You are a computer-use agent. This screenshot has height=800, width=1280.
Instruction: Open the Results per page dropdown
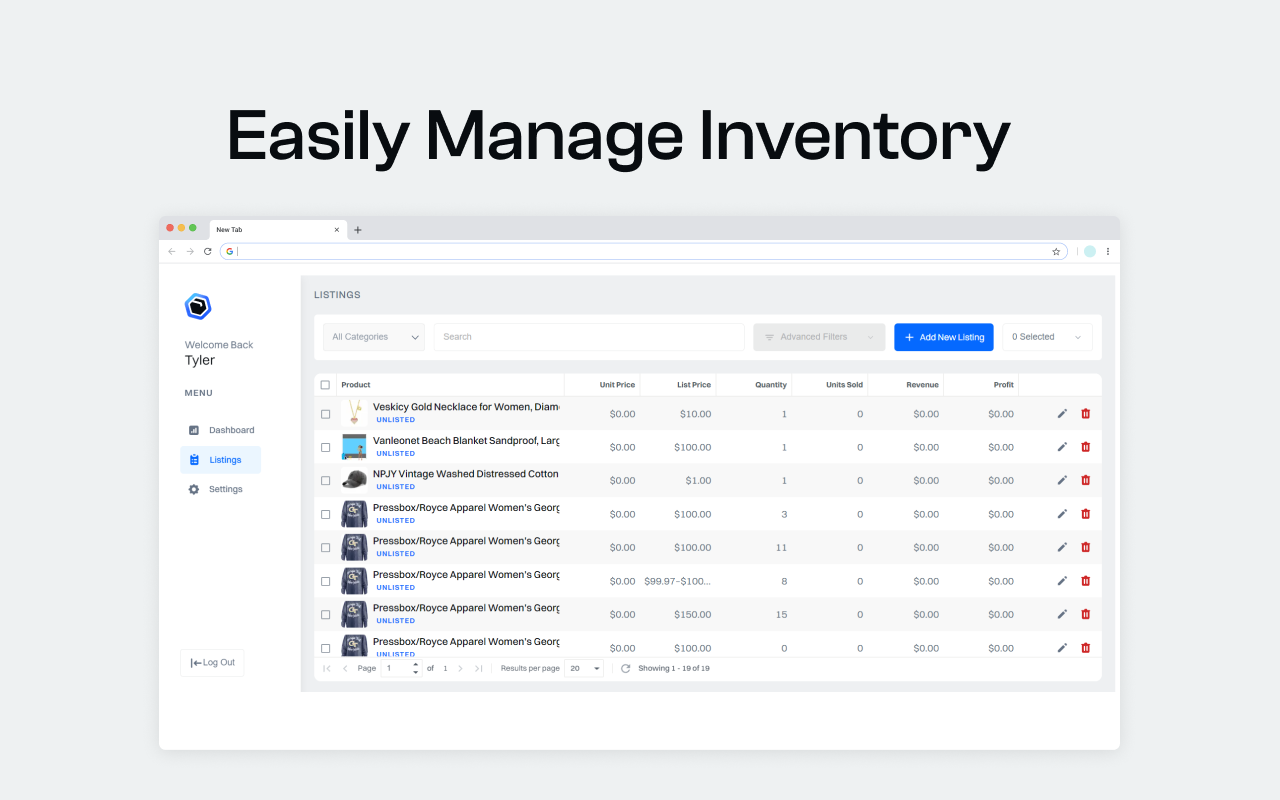click(x=584, y=668)
